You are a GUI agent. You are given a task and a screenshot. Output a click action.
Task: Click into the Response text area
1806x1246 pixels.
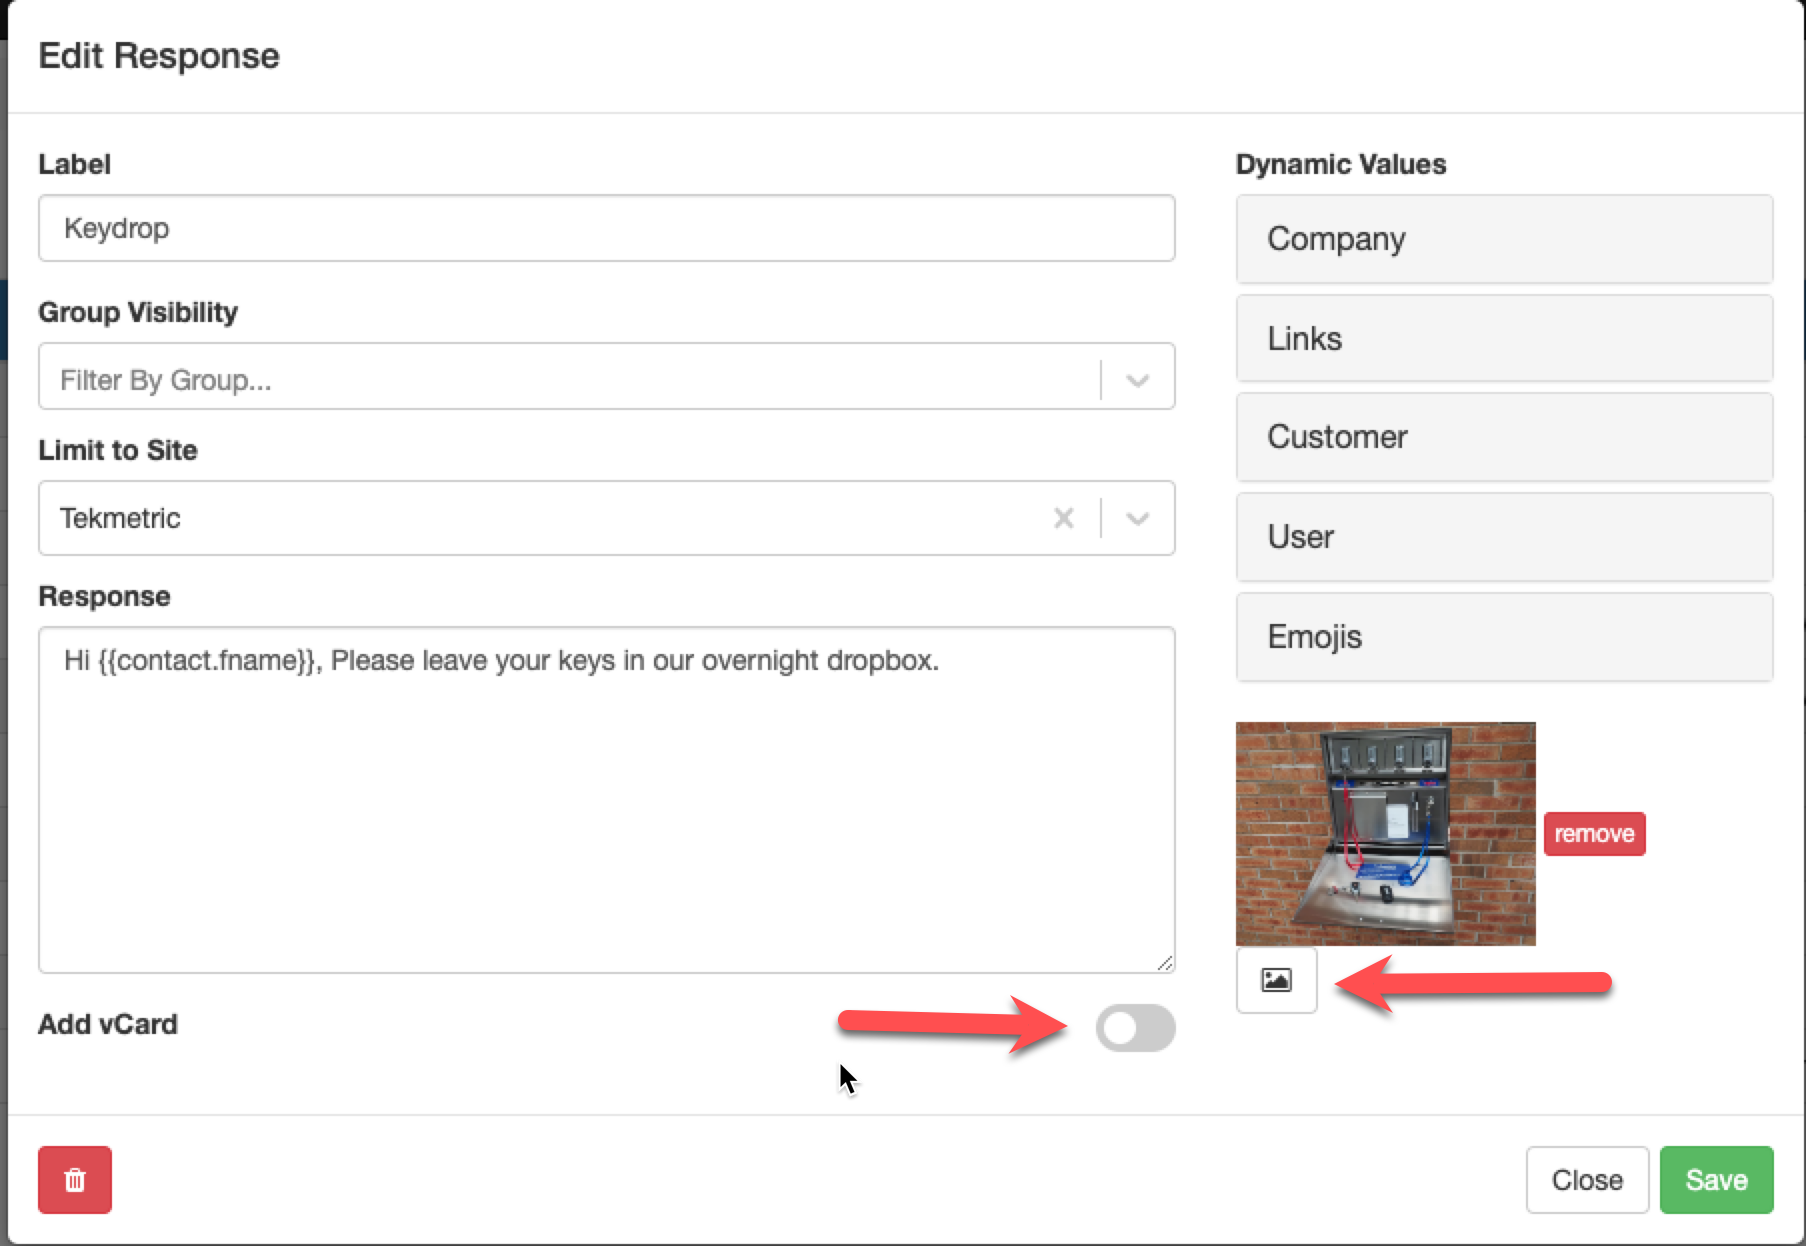[606, 800]
